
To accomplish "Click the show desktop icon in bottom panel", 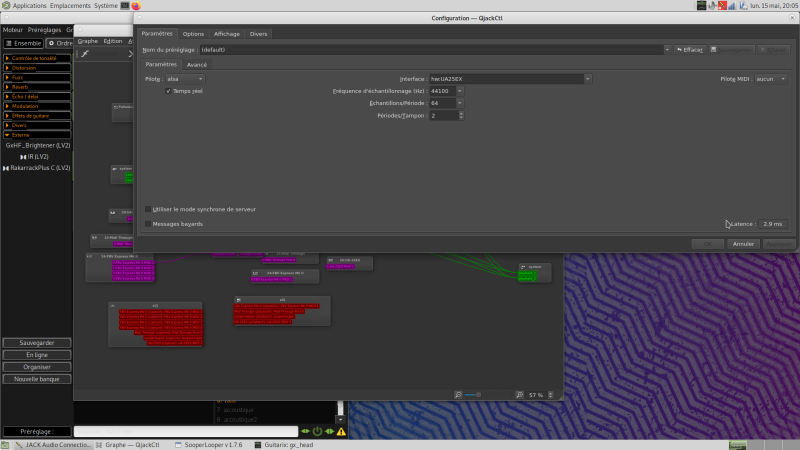I will coord(5,445).
